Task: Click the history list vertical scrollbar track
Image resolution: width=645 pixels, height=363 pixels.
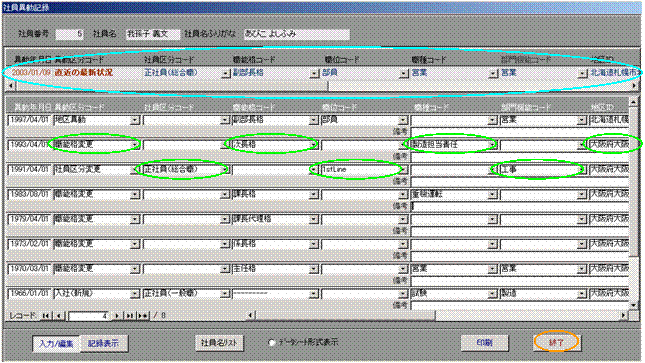Action: (x=633, y=278)
